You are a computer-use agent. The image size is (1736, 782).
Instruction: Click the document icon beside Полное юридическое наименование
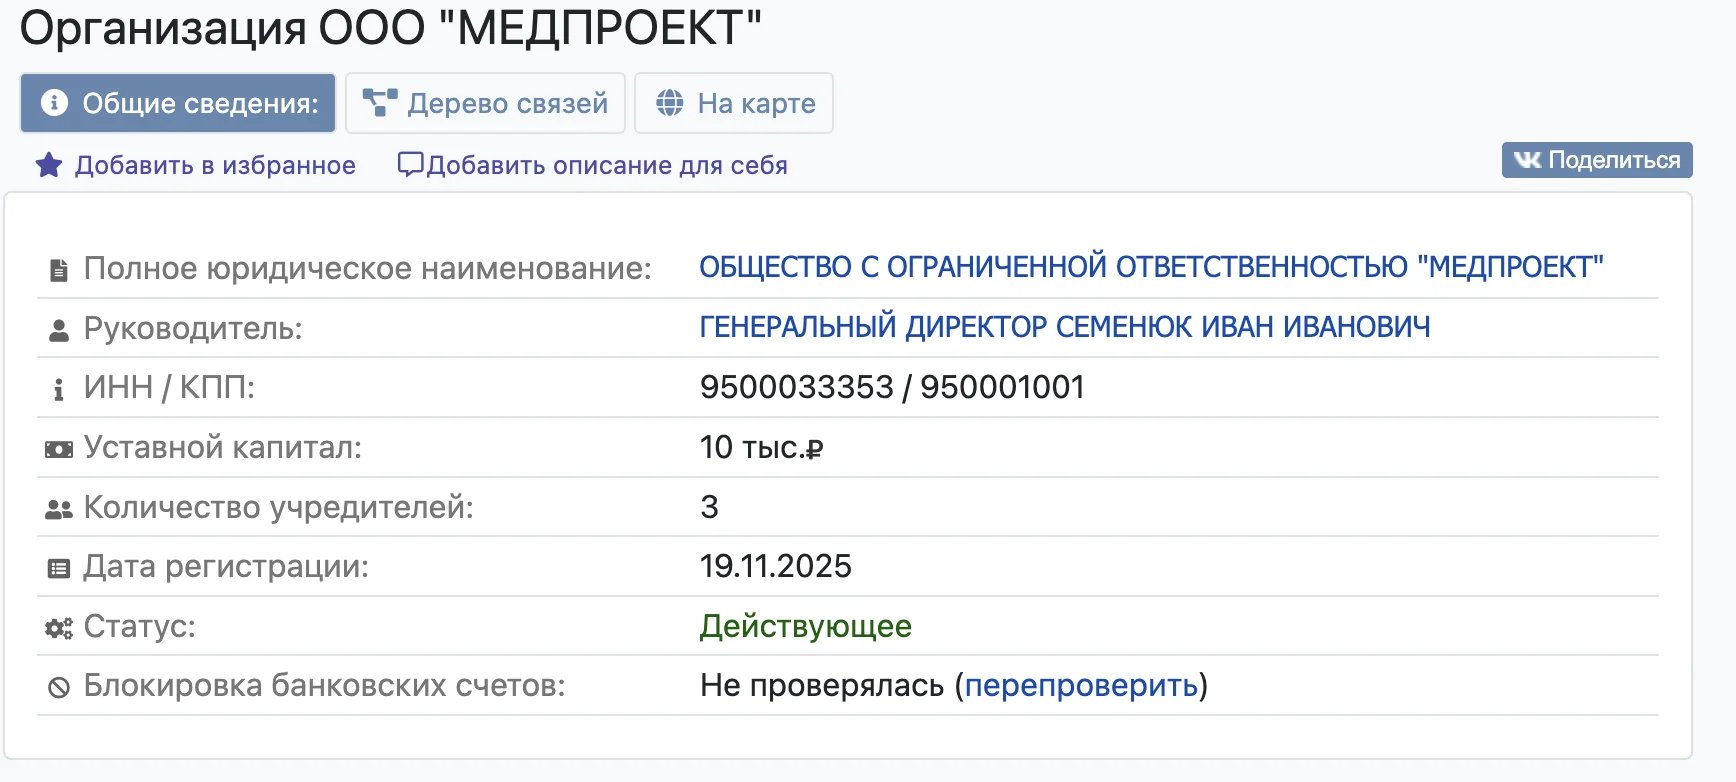pos(59,270)
